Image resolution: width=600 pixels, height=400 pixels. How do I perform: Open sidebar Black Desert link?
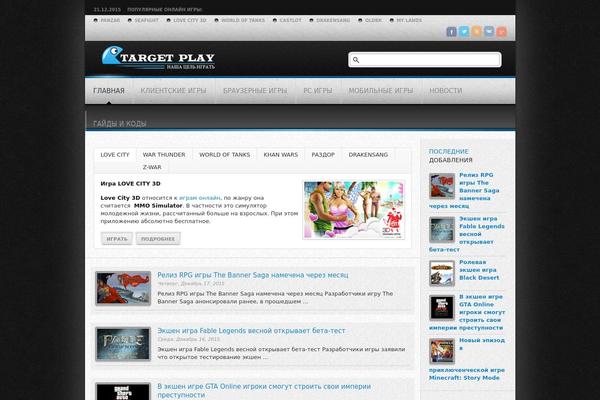point(479,270)
